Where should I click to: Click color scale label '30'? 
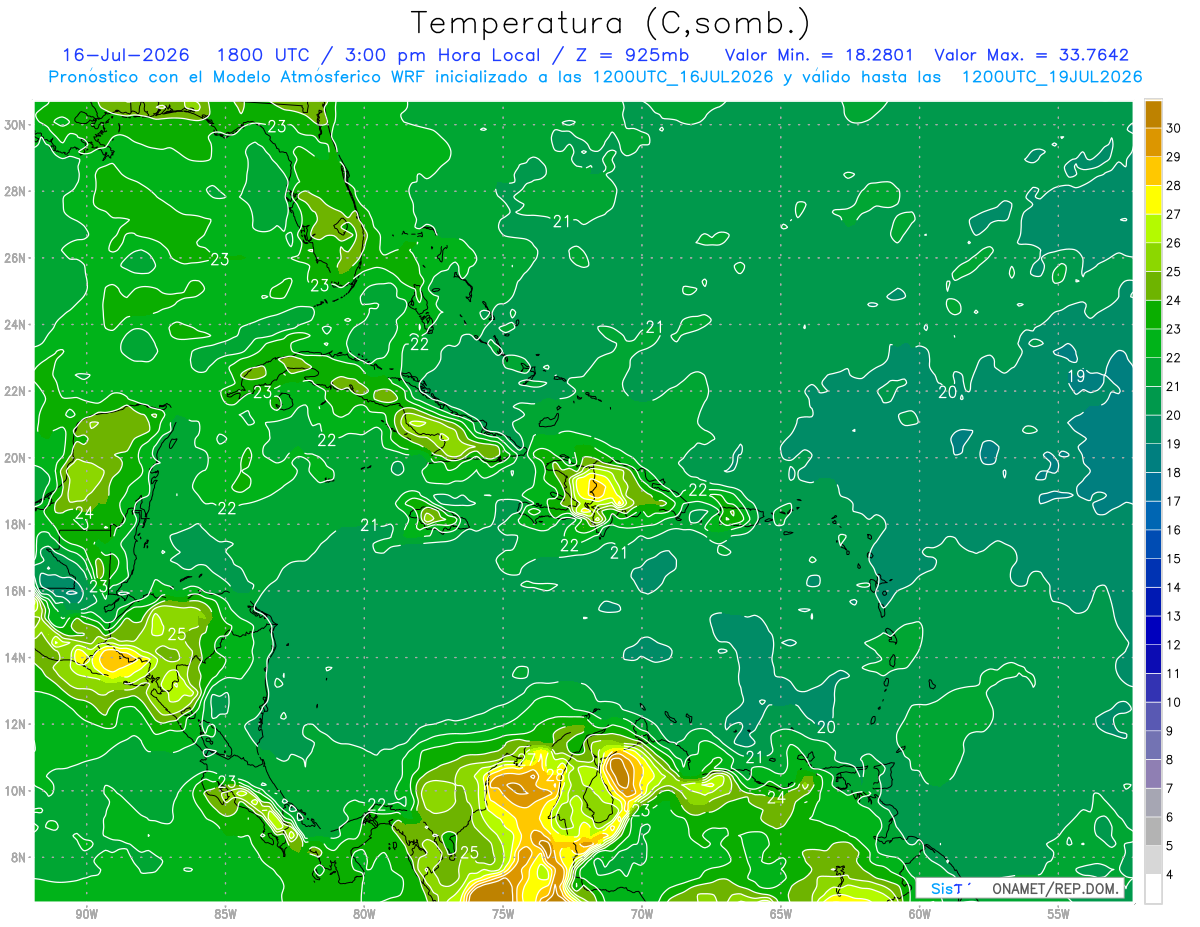point(1173,127)
